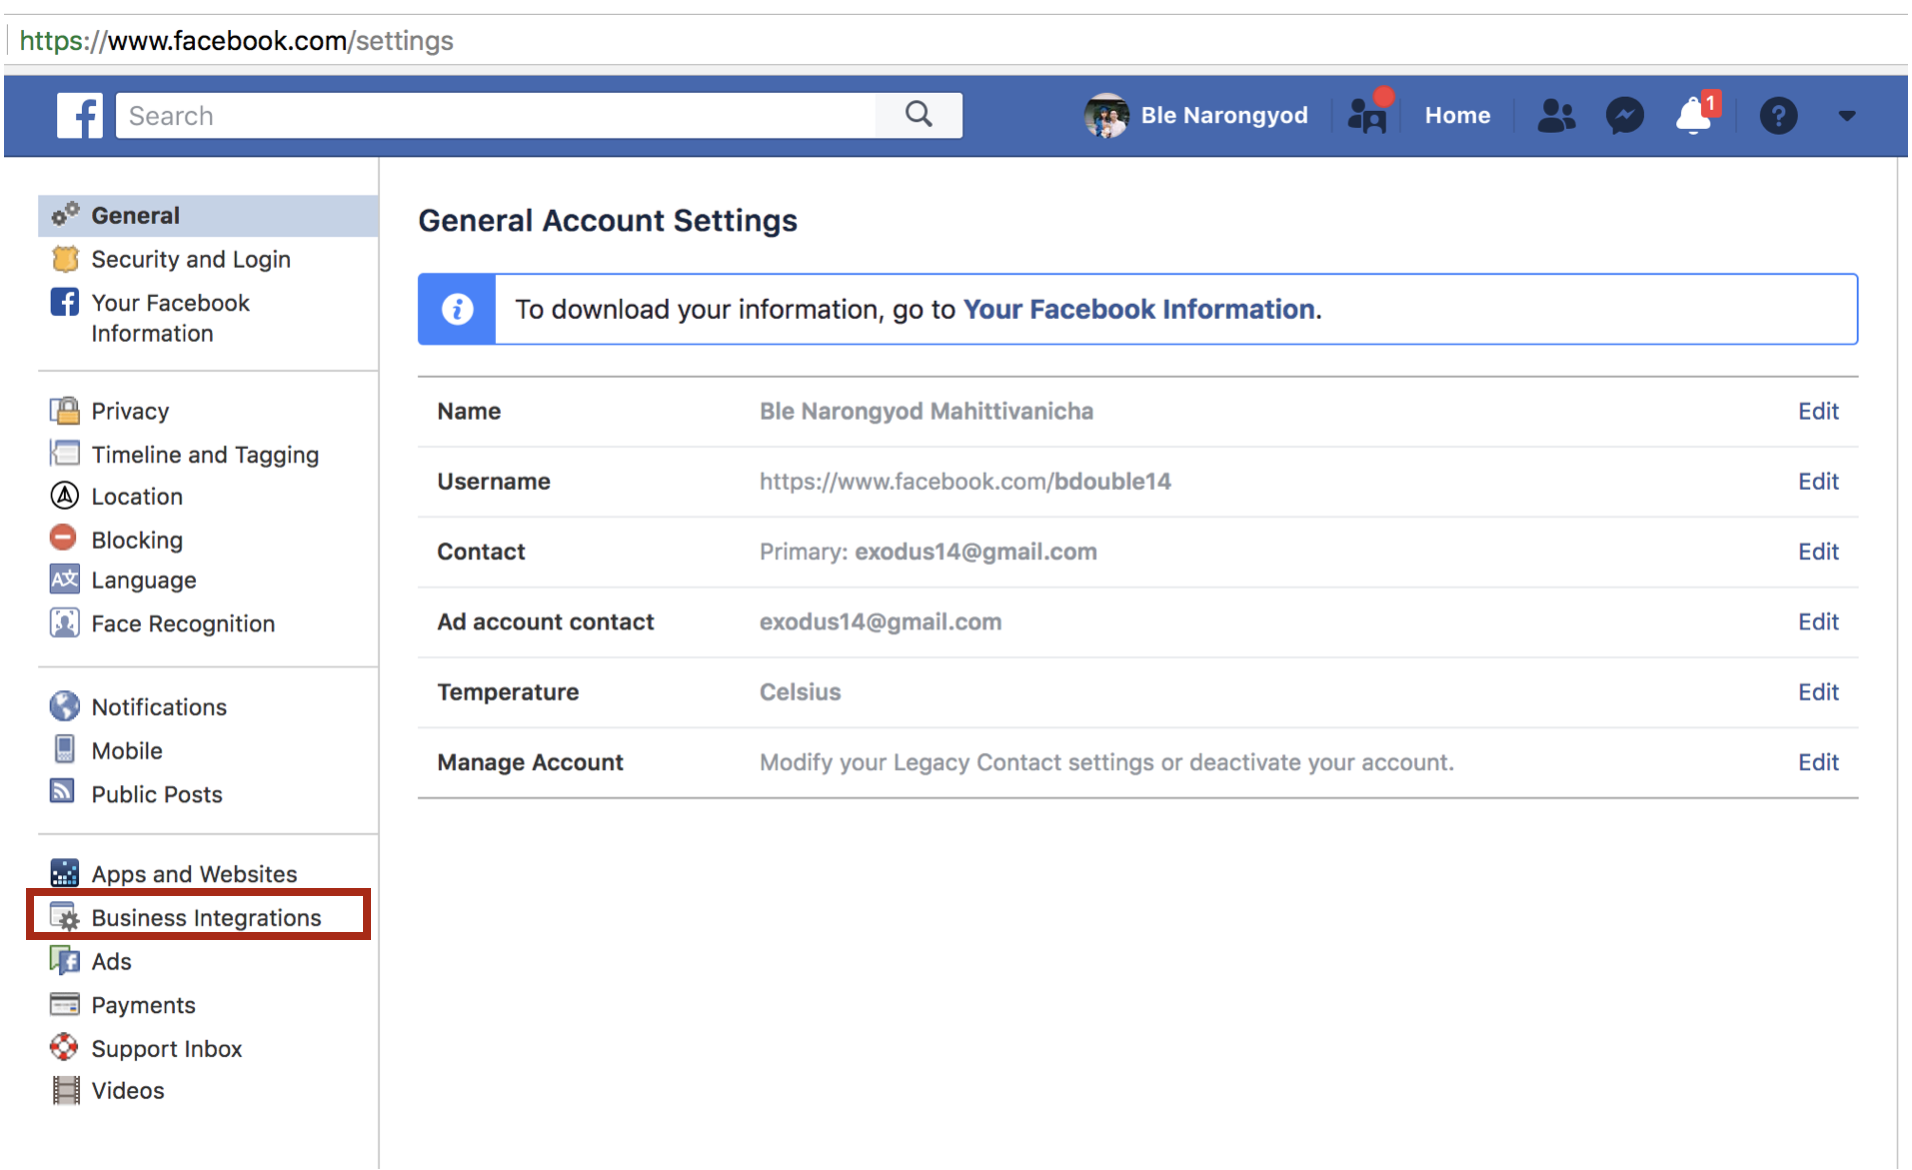Edit the Temperature row
Viewport: 1912px width, 1170px height.
[x=1818, y=691]
